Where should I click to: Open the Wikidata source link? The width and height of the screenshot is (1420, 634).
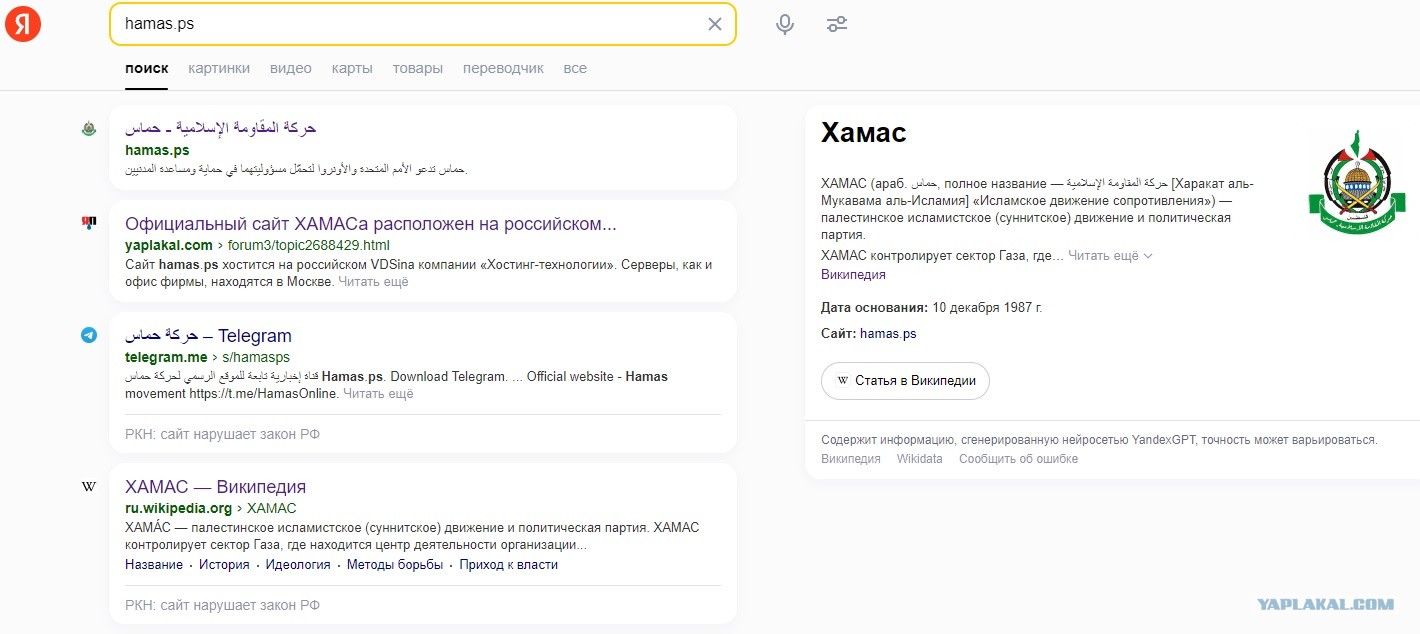[919, 459]
